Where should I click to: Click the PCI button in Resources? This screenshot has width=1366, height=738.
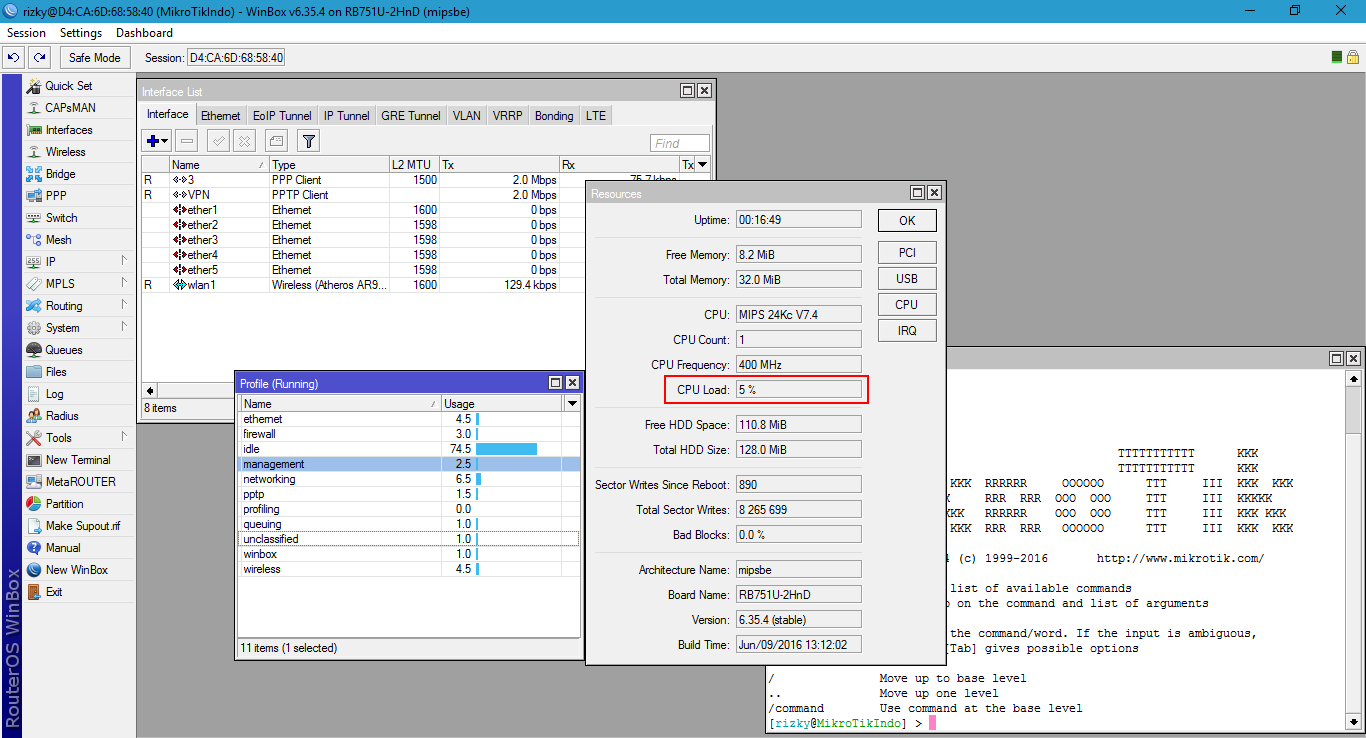(907, 253)
